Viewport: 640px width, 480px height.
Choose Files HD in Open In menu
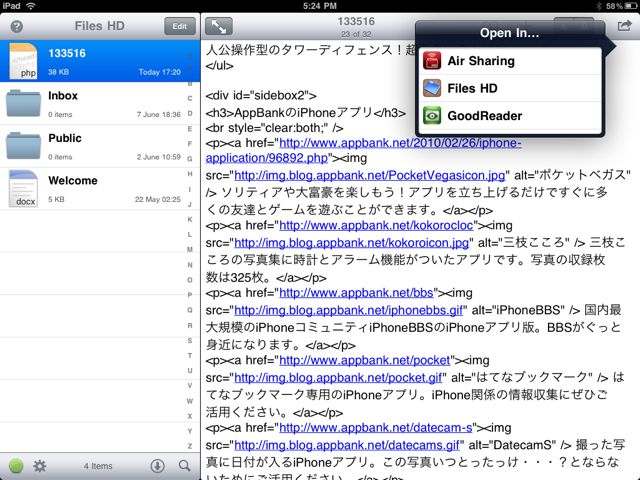coord(510,88)
